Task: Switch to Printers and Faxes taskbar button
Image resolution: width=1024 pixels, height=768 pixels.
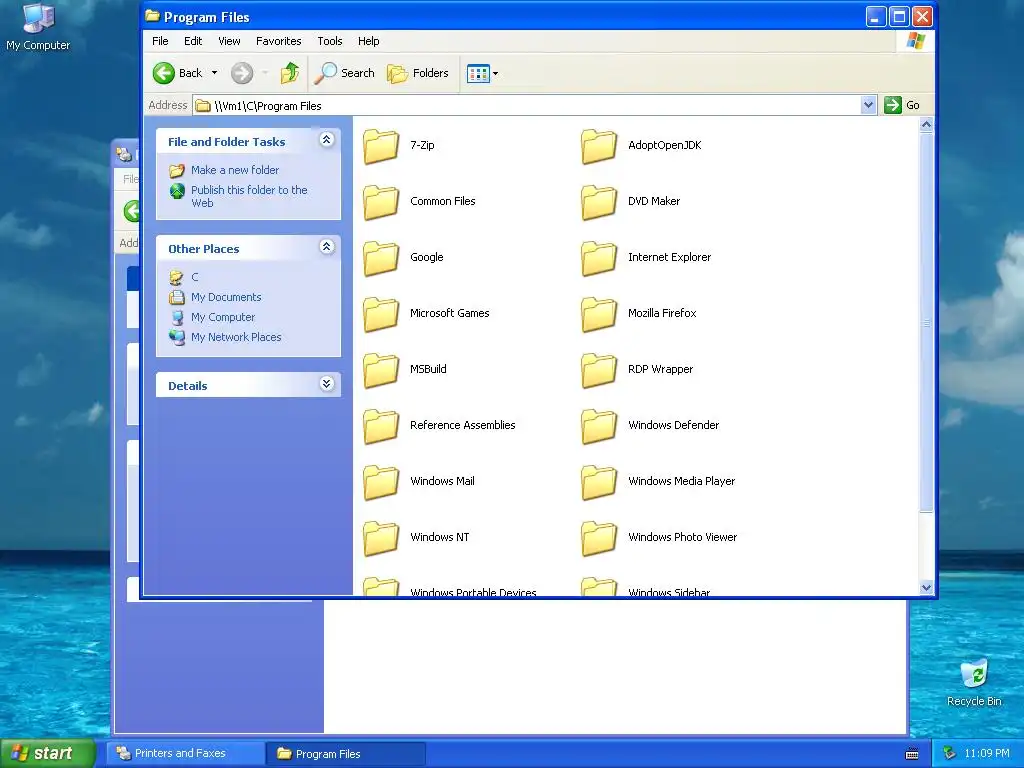Action: [185, 754]
